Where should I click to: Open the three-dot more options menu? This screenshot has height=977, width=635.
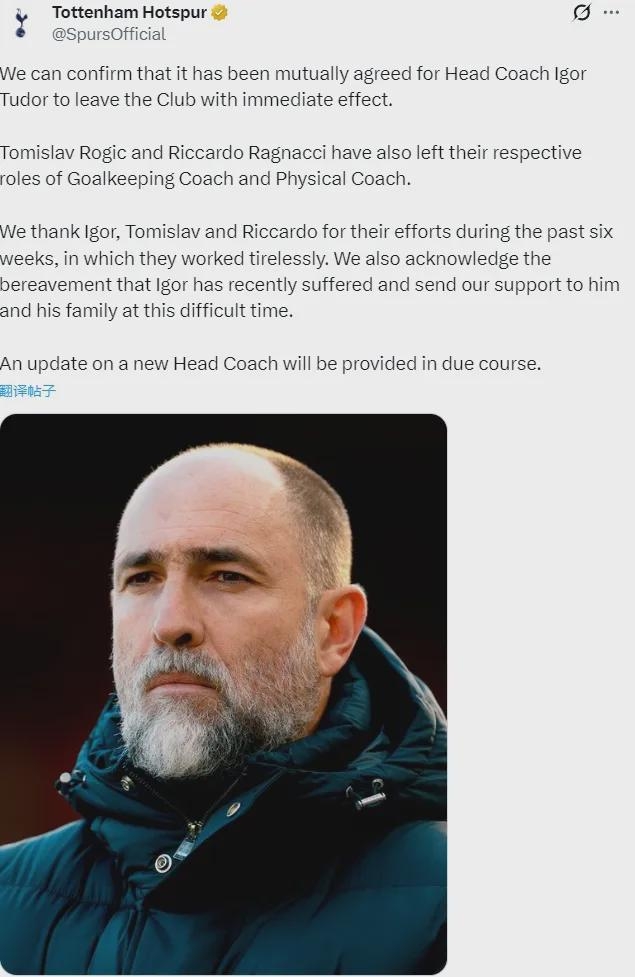pyautogui.click(x=611, y=12)
